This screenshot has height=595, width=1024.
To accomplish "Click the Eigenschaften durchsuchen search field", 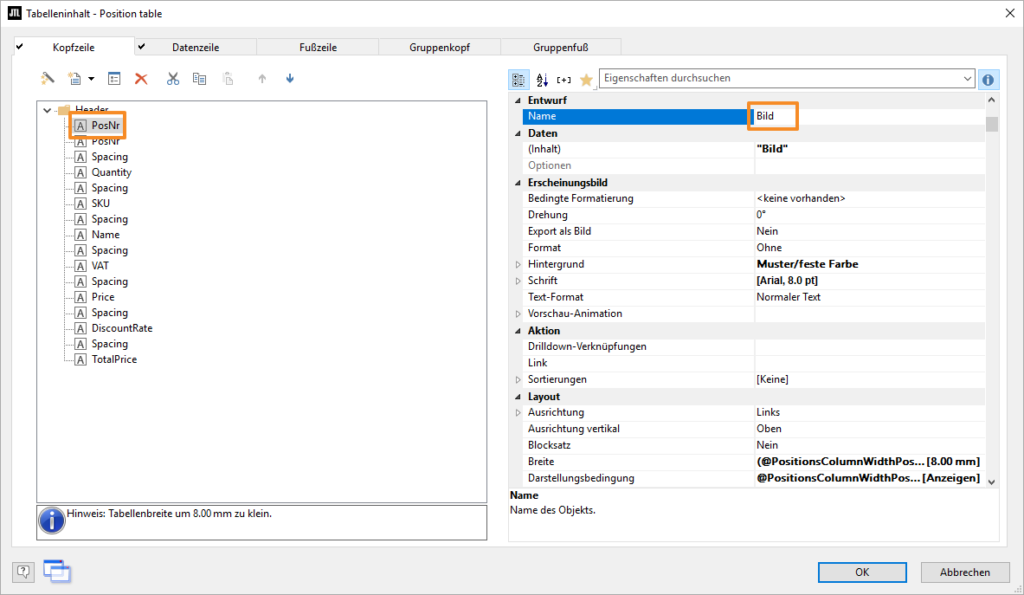I will 780,78.
